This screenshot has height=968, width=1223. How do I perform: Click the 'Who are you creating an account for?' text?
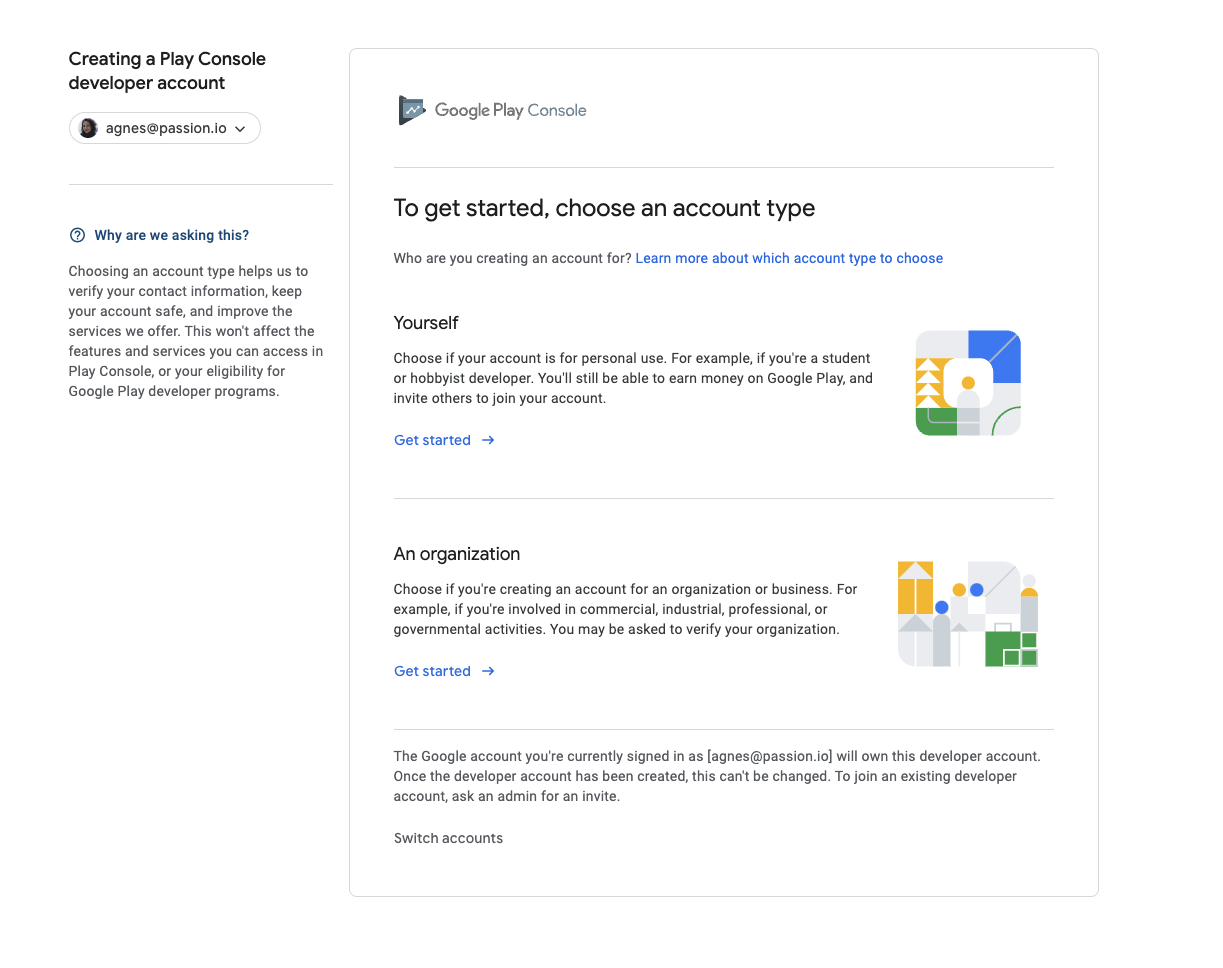point(512,258)
